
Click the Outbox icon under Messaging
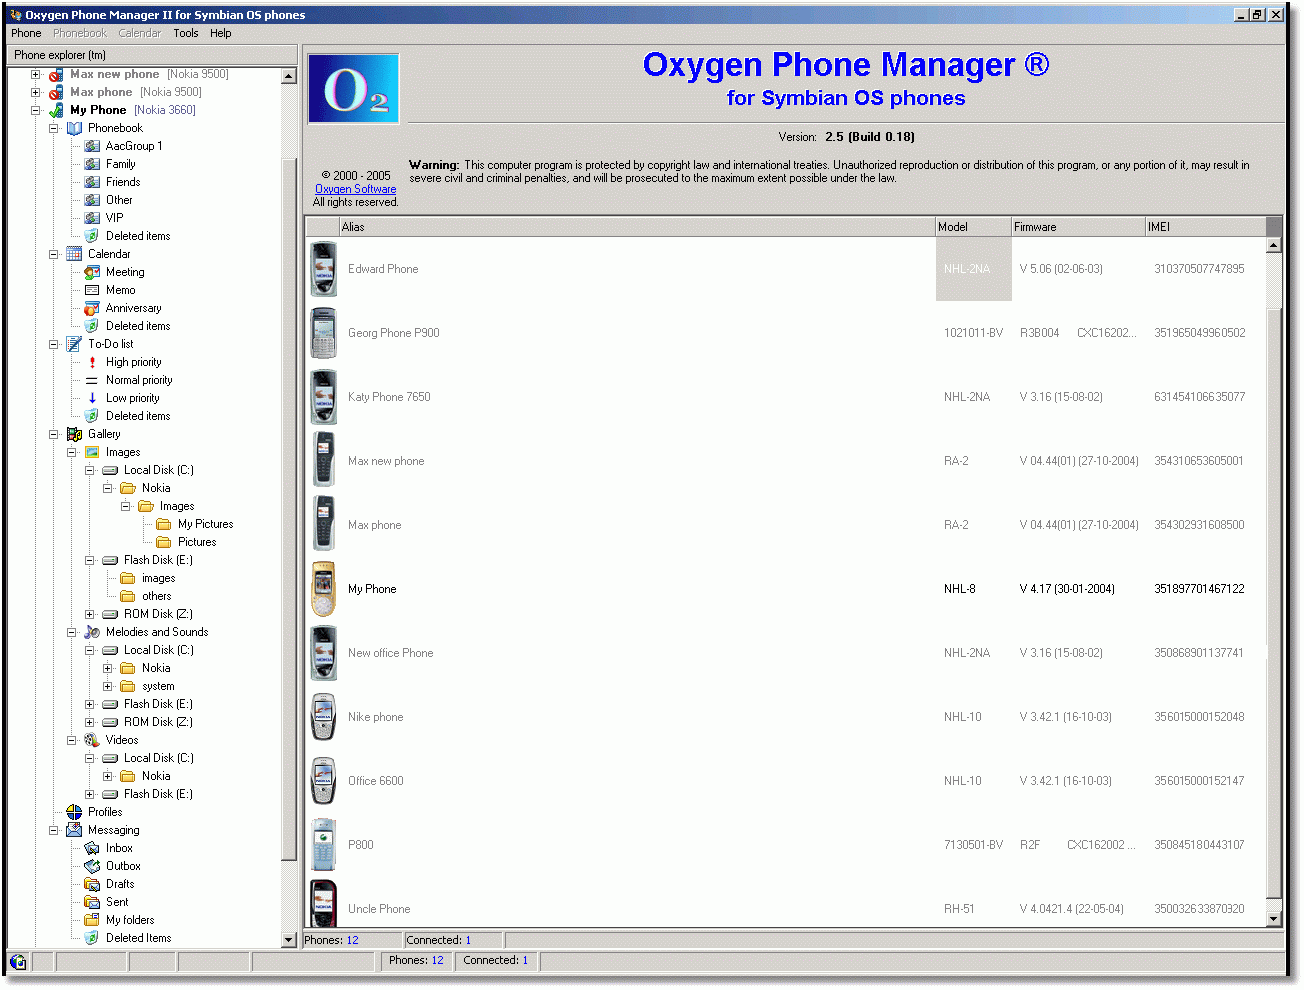point(92,866)
